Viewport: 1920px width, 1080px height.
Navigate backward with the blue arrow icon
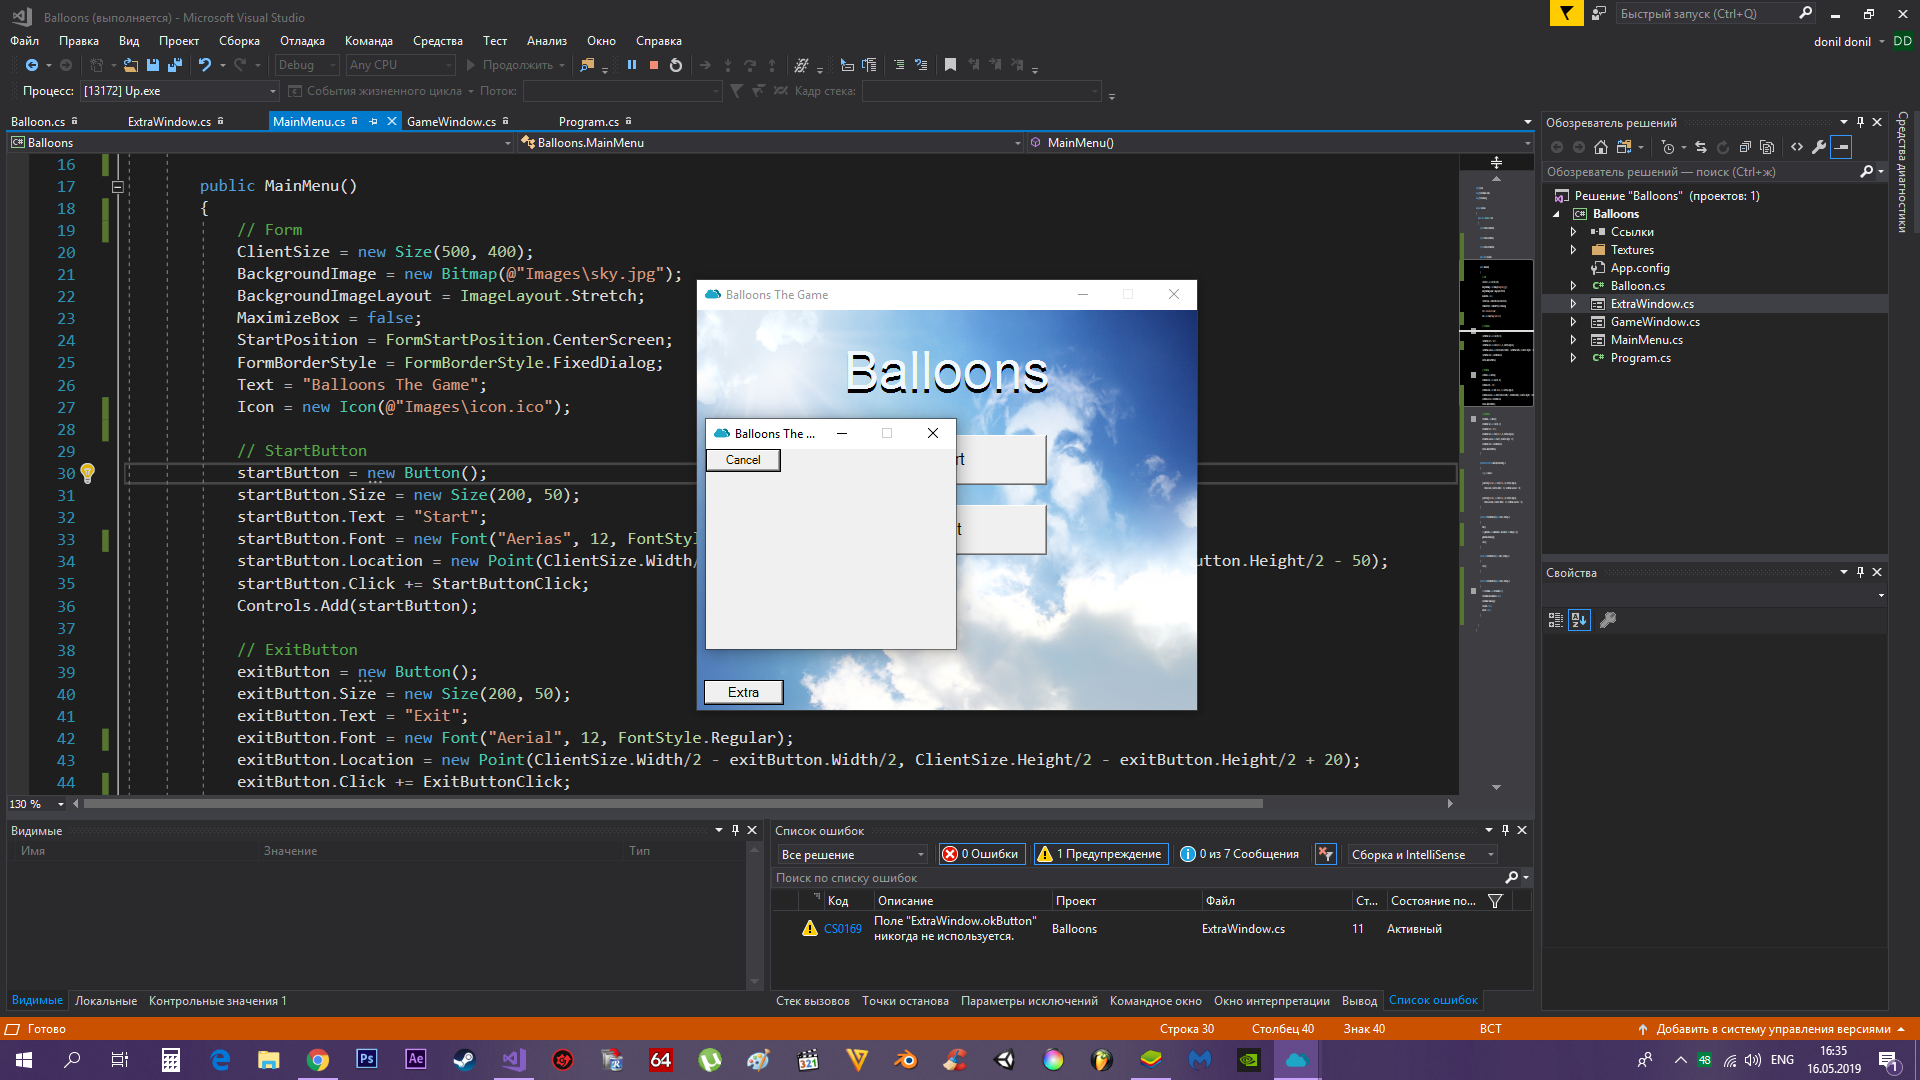(x=32, y=65)
